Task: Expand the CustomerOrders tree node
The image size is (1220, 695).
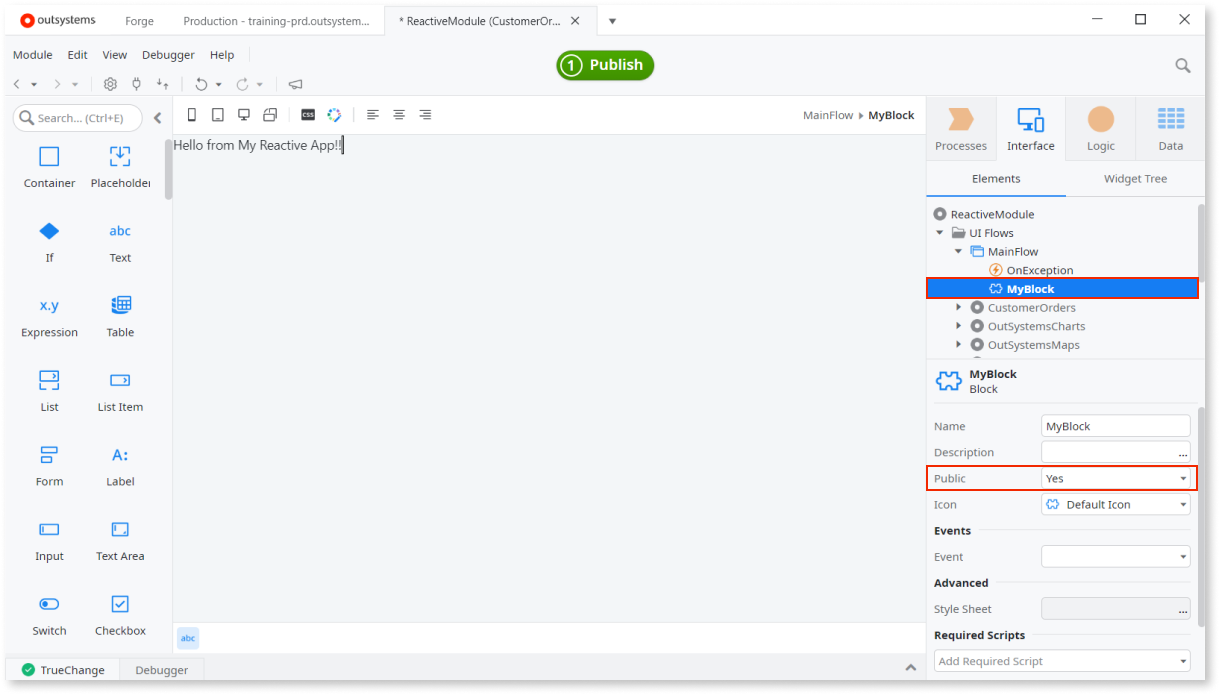Action: click(x=958, y=307)
